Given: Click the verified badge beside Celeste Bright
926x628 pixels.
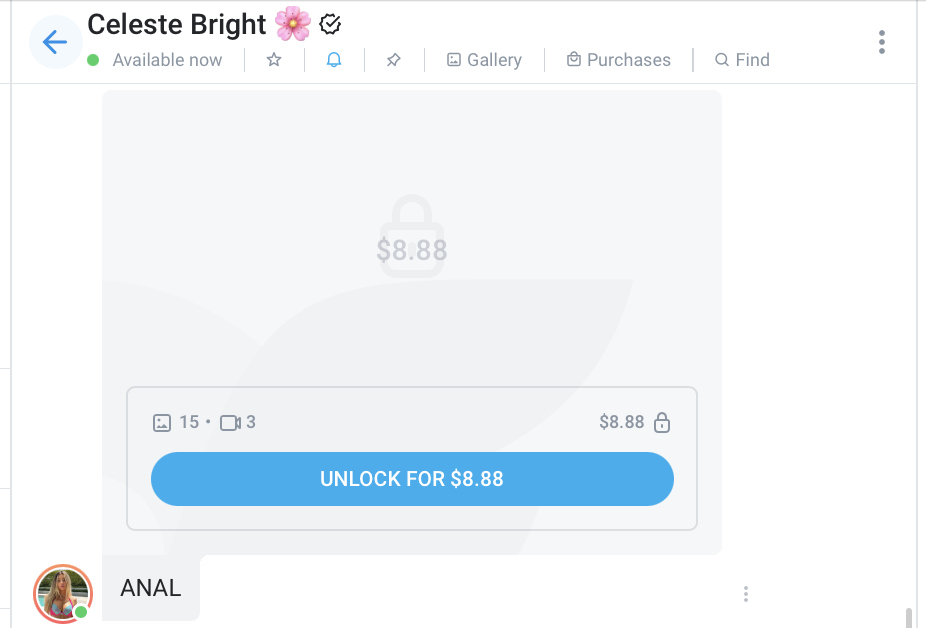Looking at the screenshot, I should pyautogui.click(x=330, y=23).
